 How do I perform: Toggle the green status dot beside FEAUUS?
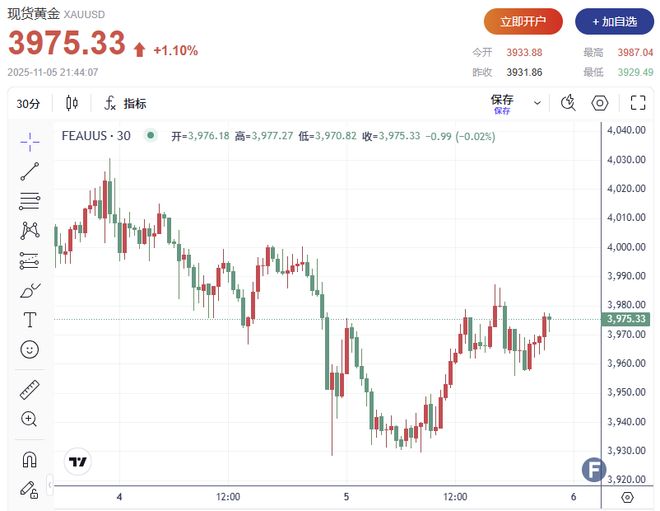(150, 136)
